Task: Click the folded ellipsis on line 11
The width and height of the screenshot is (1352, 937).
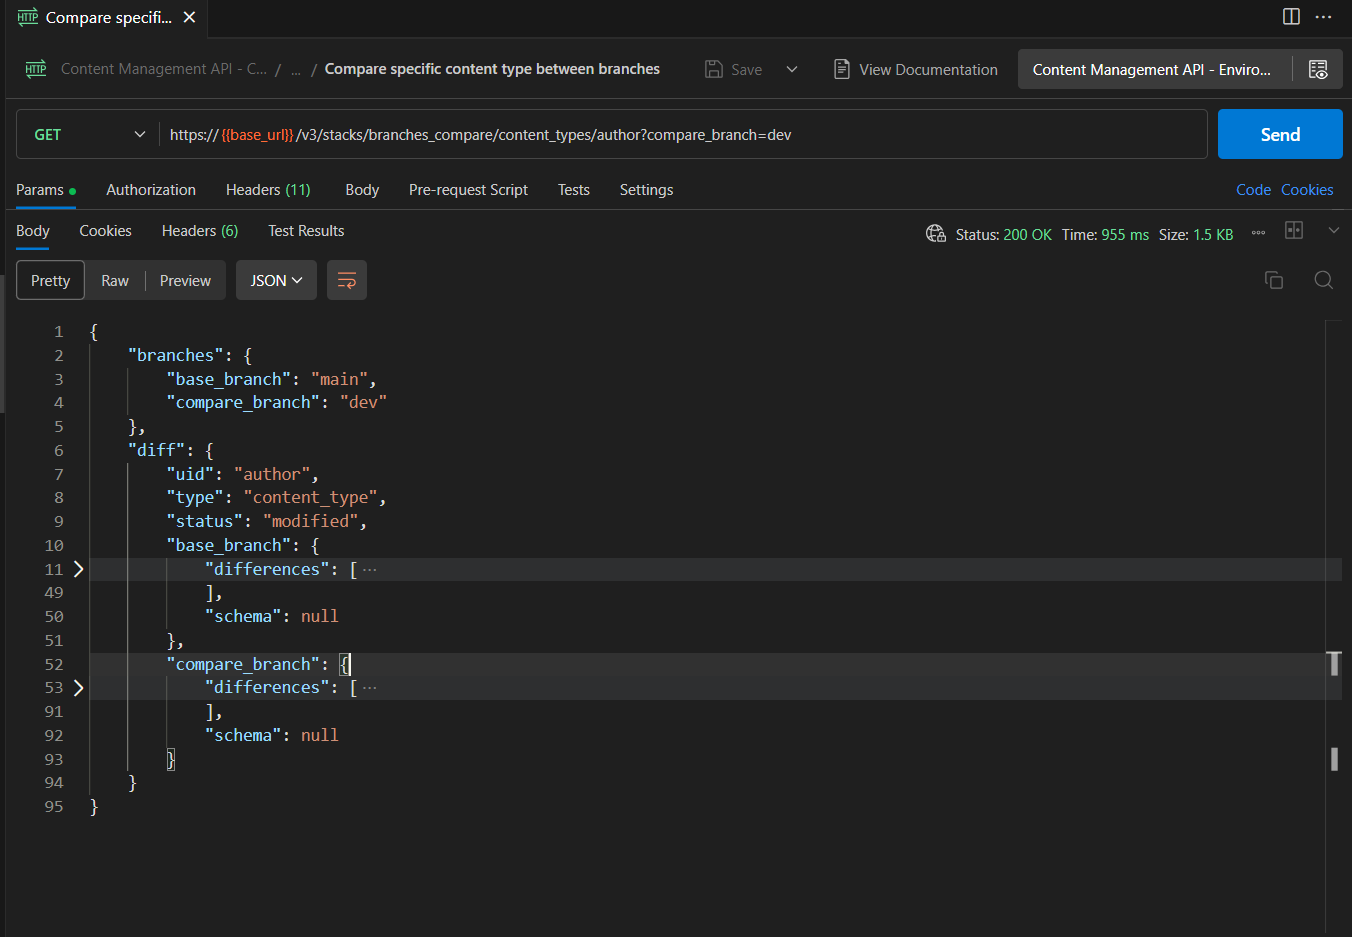Action: [370, 570]
